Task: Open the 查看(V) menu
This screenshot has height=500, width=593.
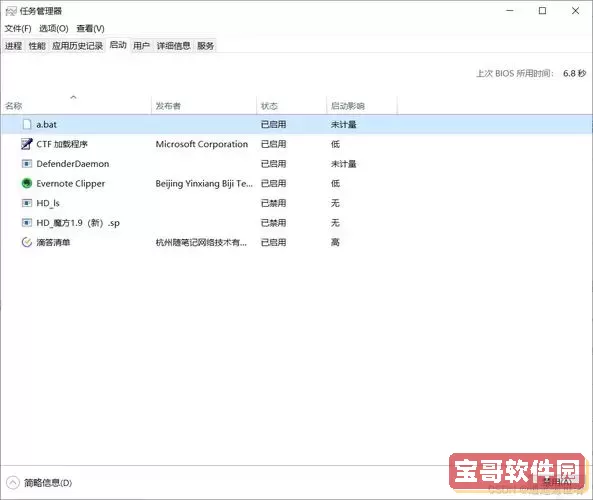Action: pos(90,28)
